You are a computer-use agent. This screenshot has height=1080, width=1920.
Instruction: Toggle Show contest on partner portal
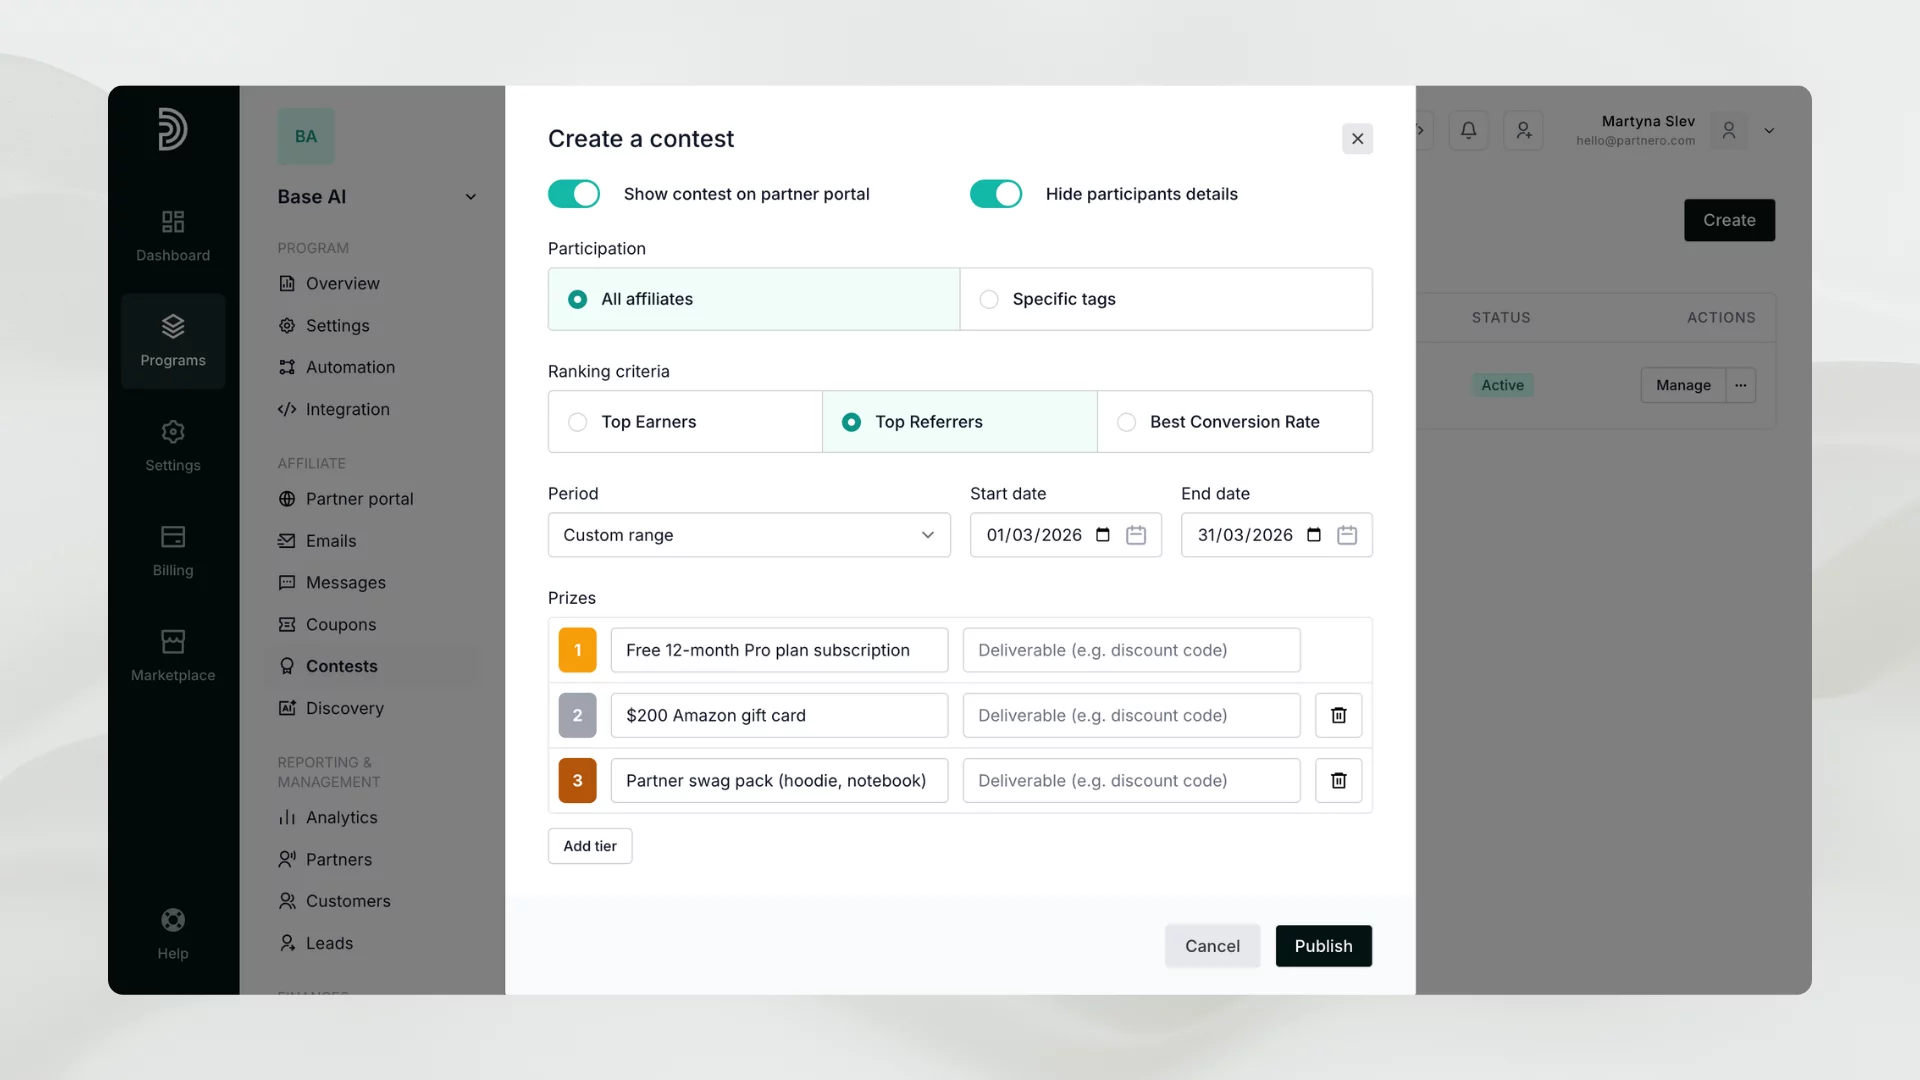pyautogui.click(x=574, y=194)
